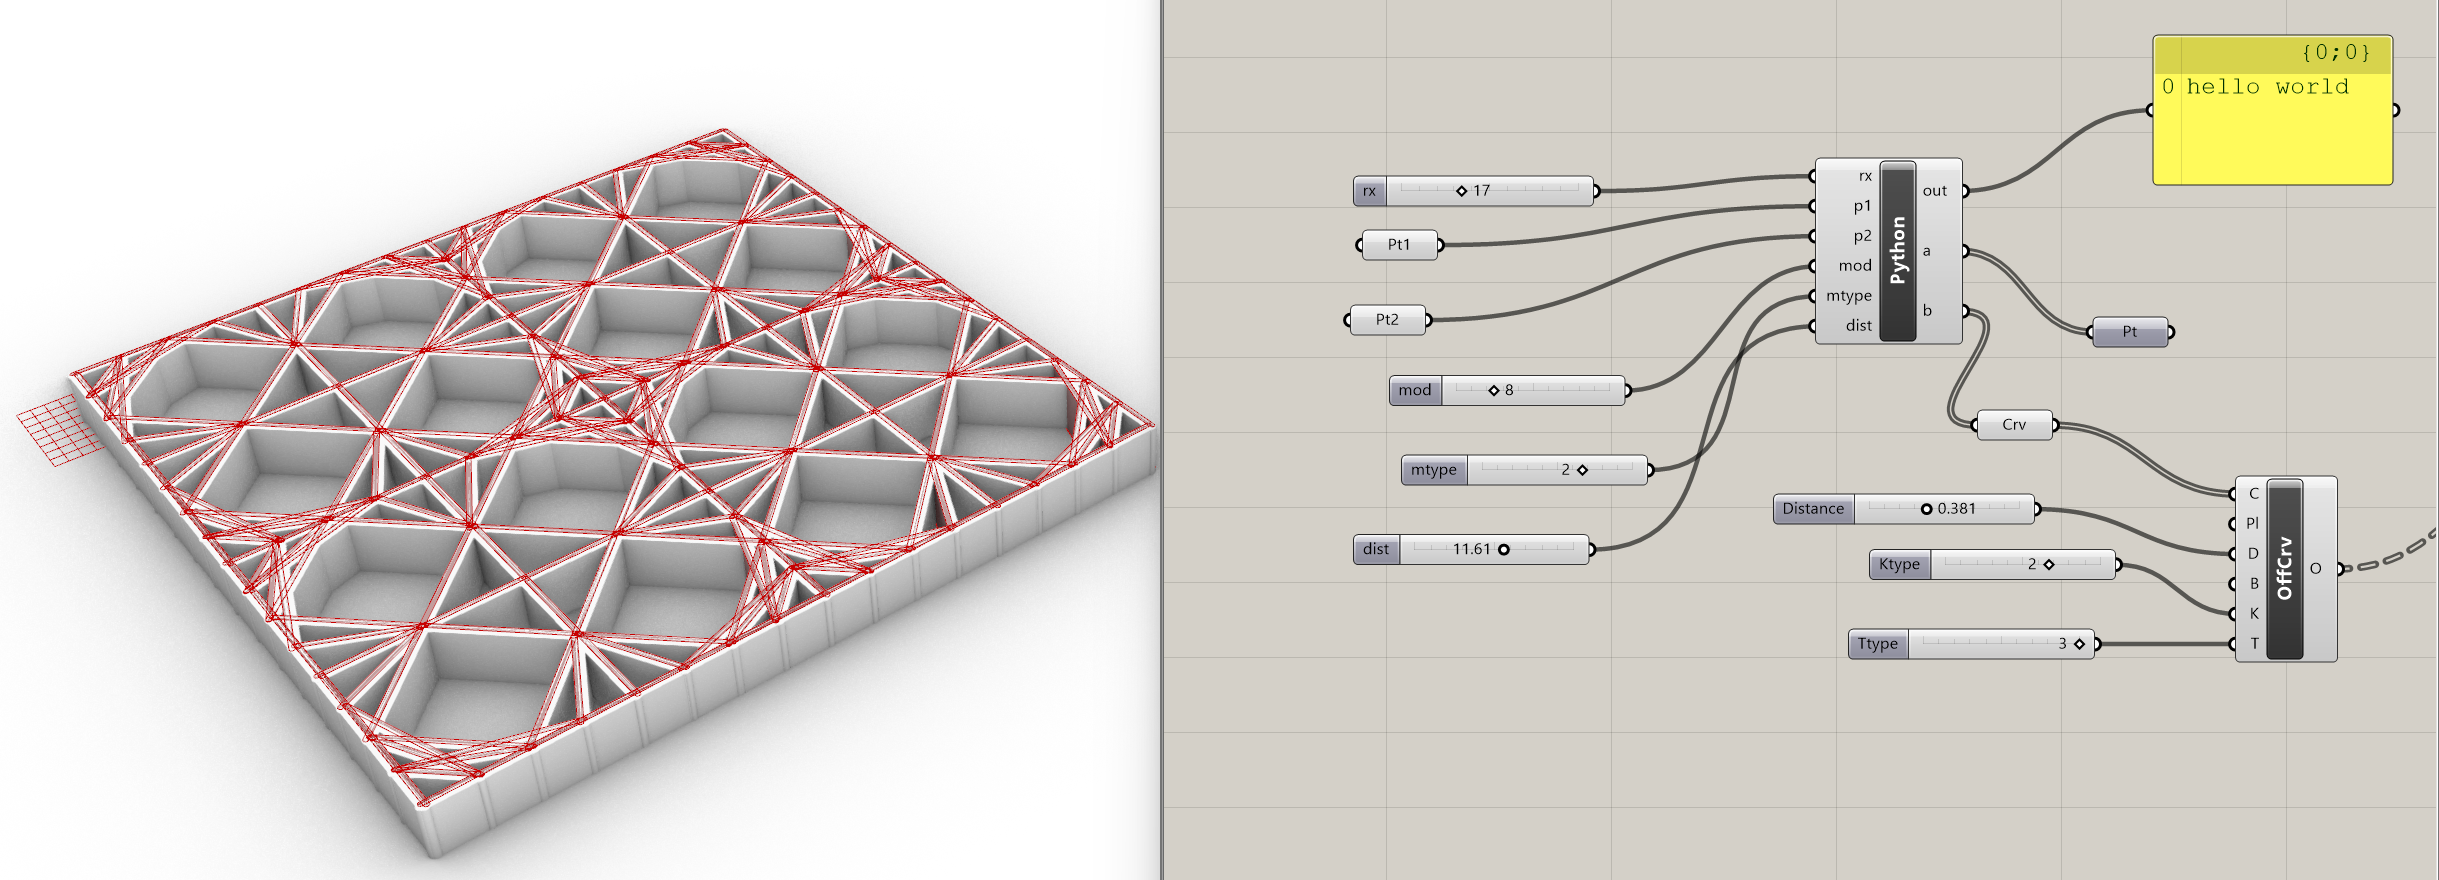This screenshot has width=2439, height=880.
Task: Click the 'hello world' text in the yellow panel
Action: click(x=2267, y=87)
